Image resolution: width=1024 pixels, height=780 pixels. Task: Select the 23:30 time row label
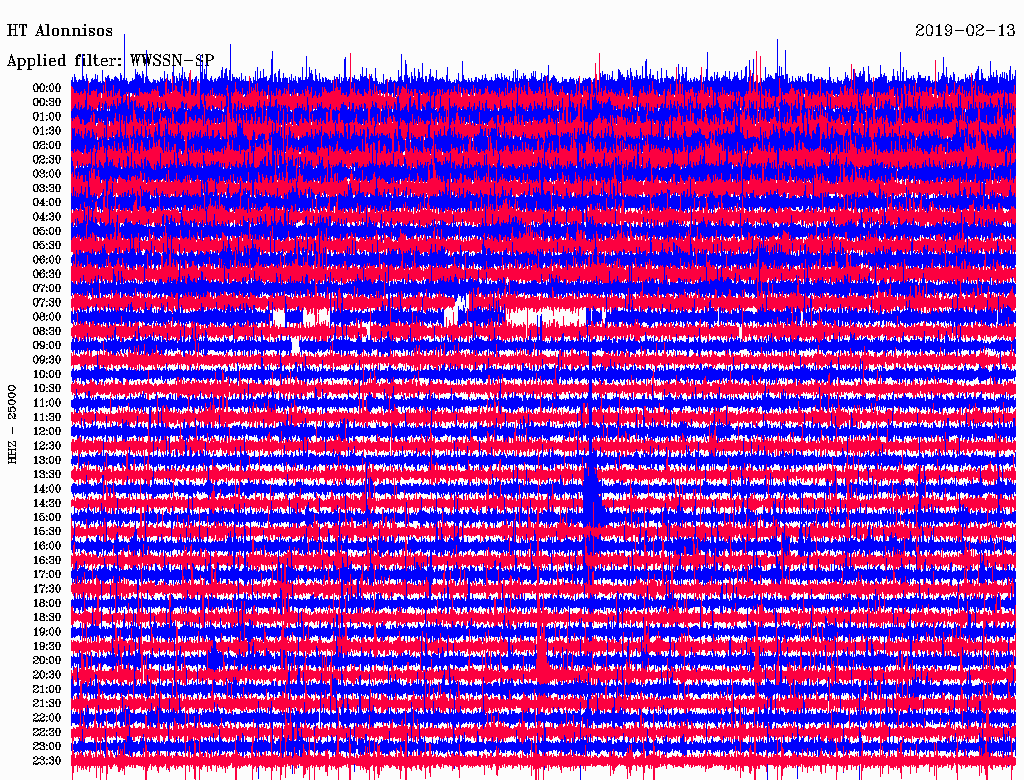click(x=47, y=760)
